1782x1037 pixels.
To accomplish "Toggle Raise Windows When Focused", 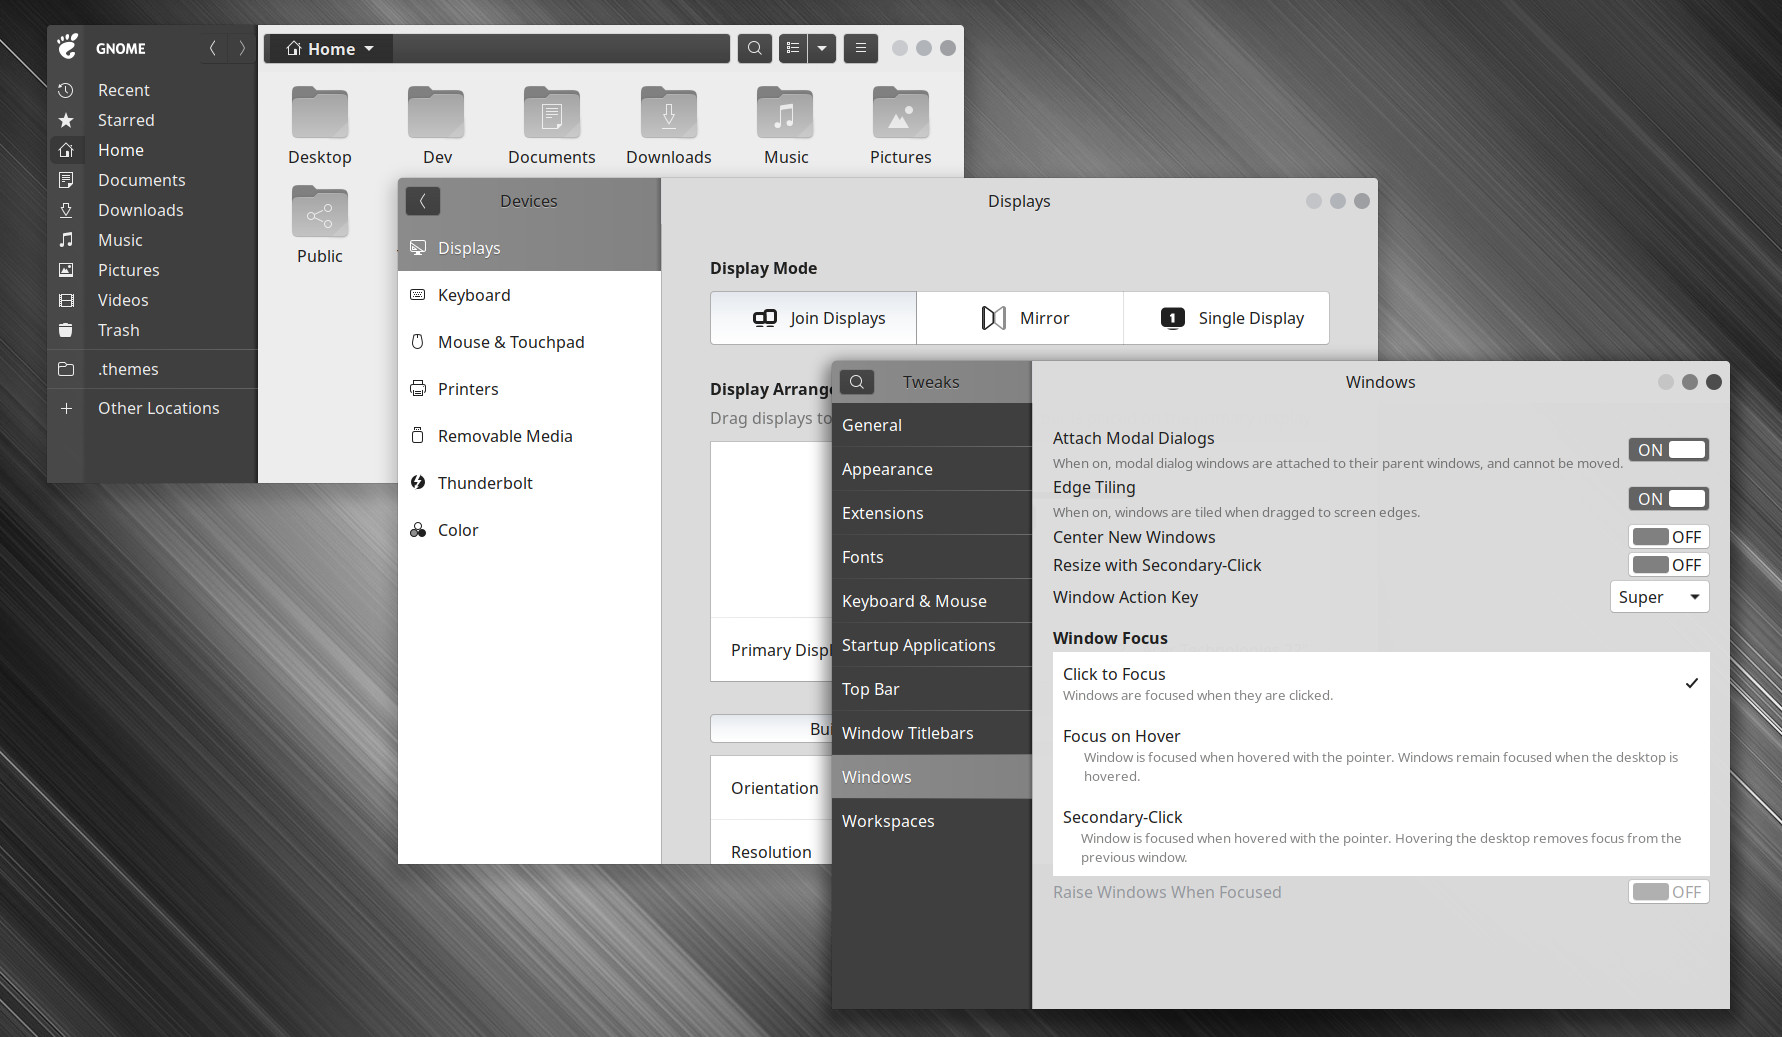I will pyautogui.click(x=1669, y=892).
